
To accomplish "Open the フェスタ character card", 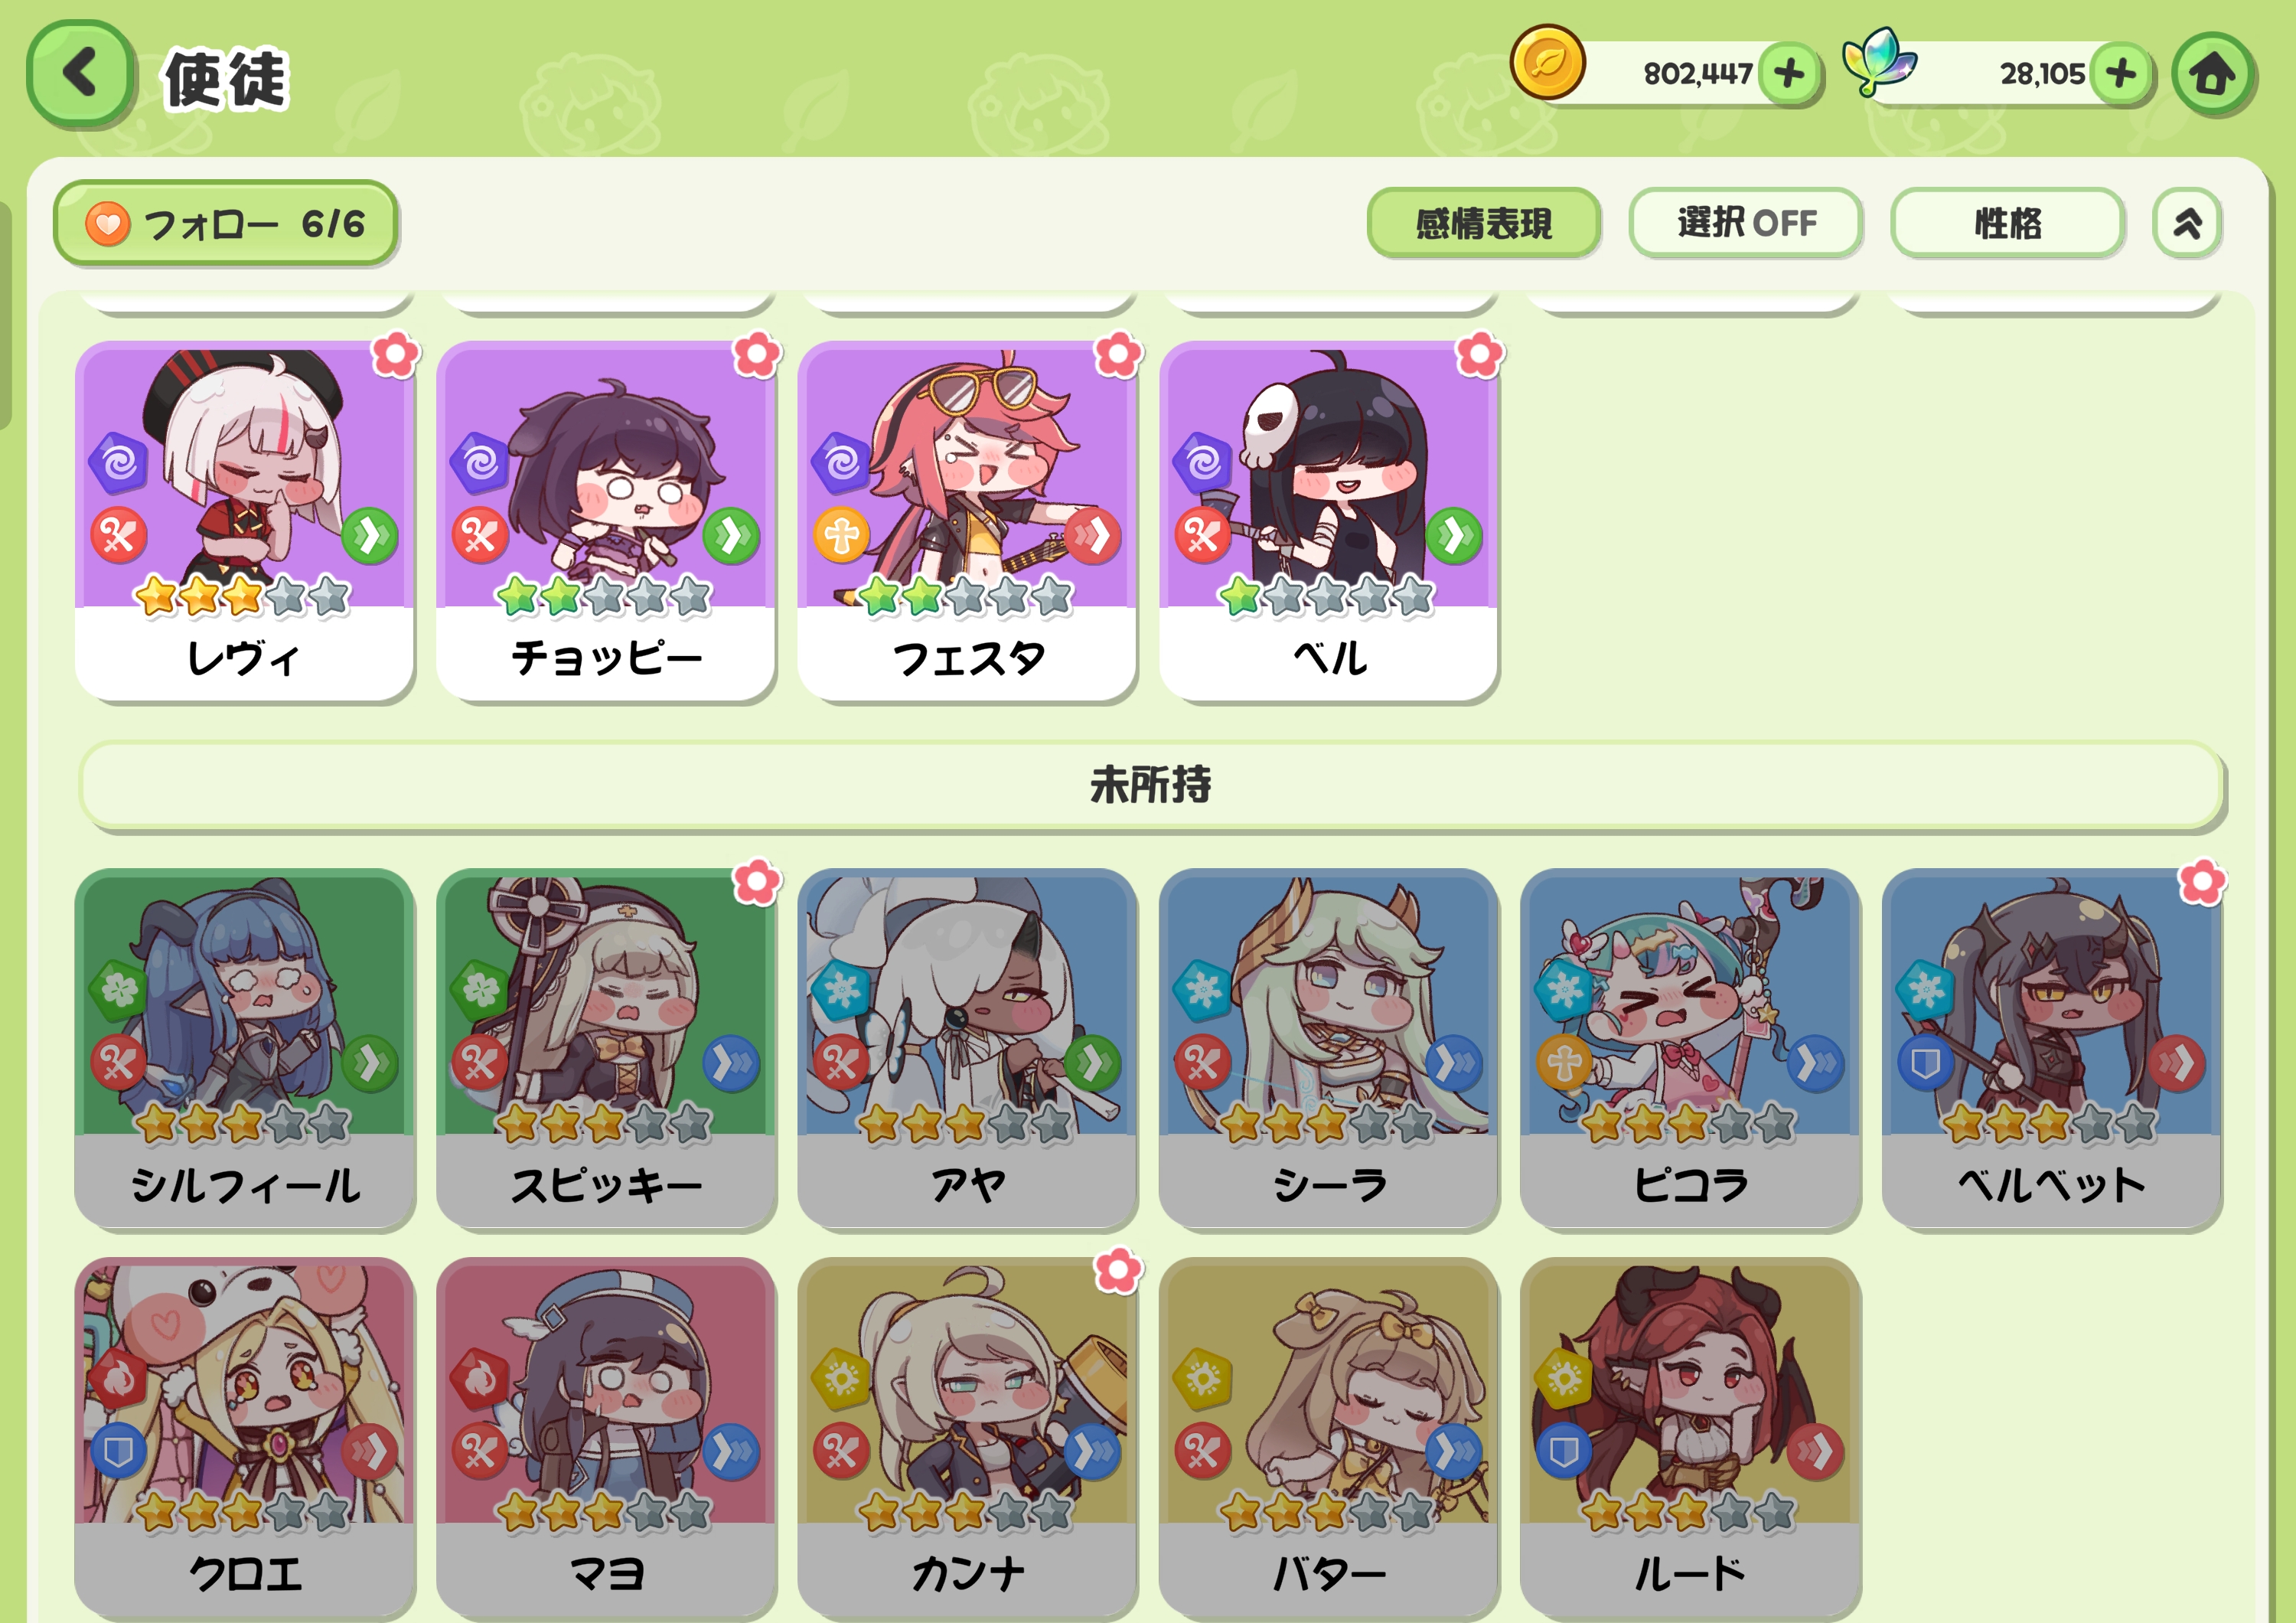I will click(x=967, y=521).
